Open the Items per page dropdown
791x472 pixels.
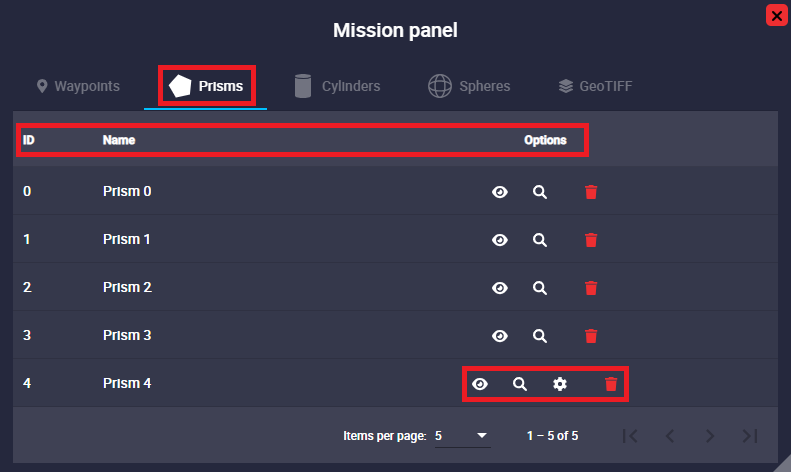462,436
